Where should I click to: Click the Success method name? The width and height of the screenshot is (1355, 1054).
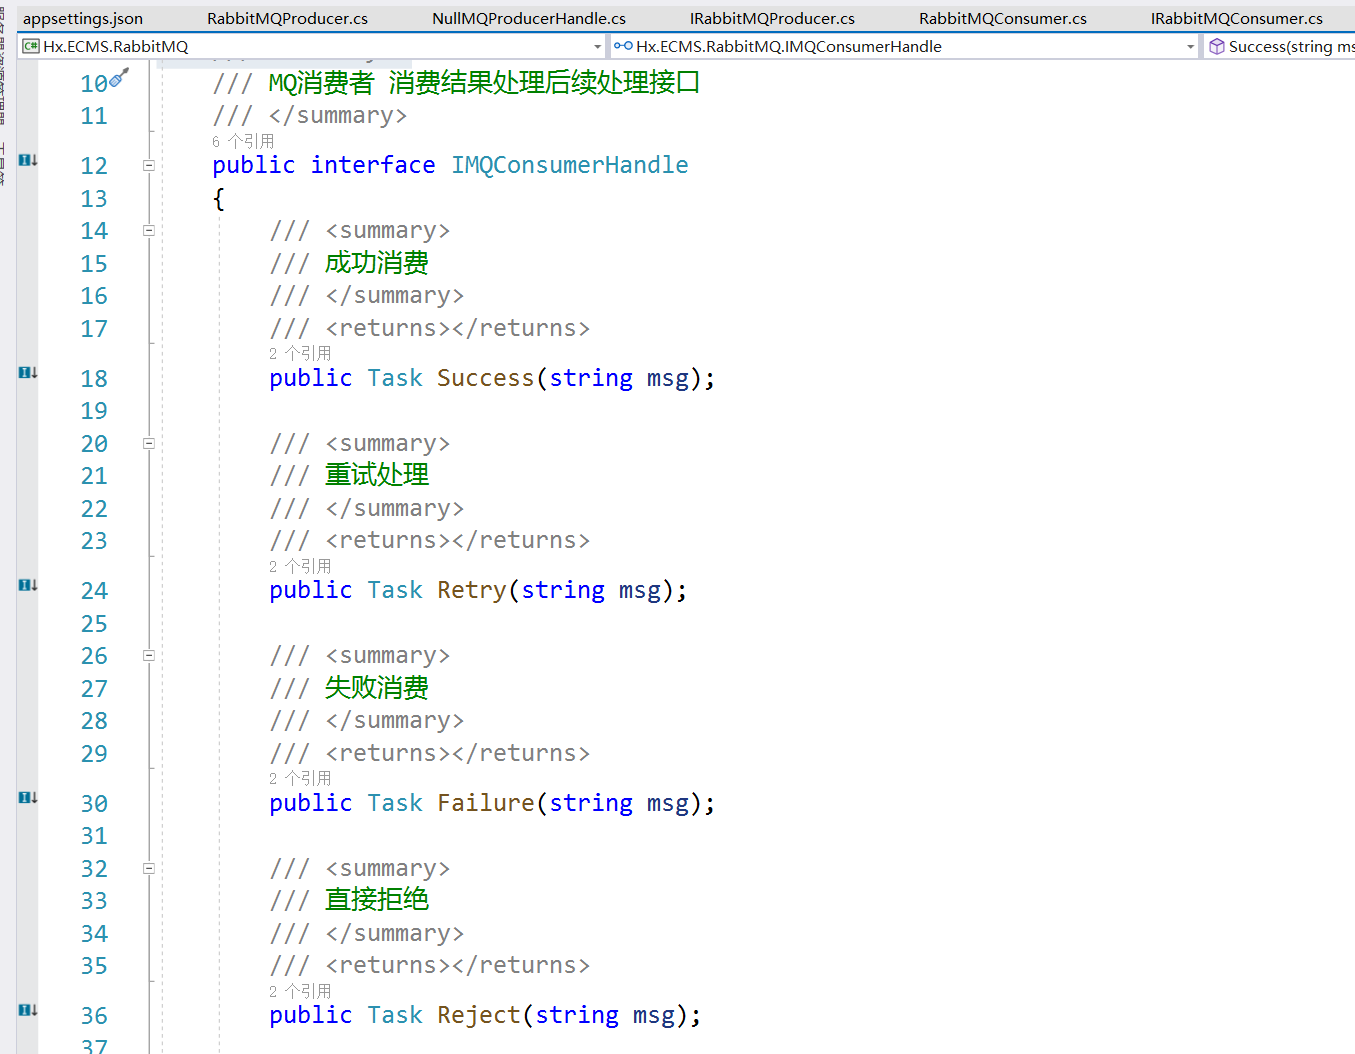(485, 378)
